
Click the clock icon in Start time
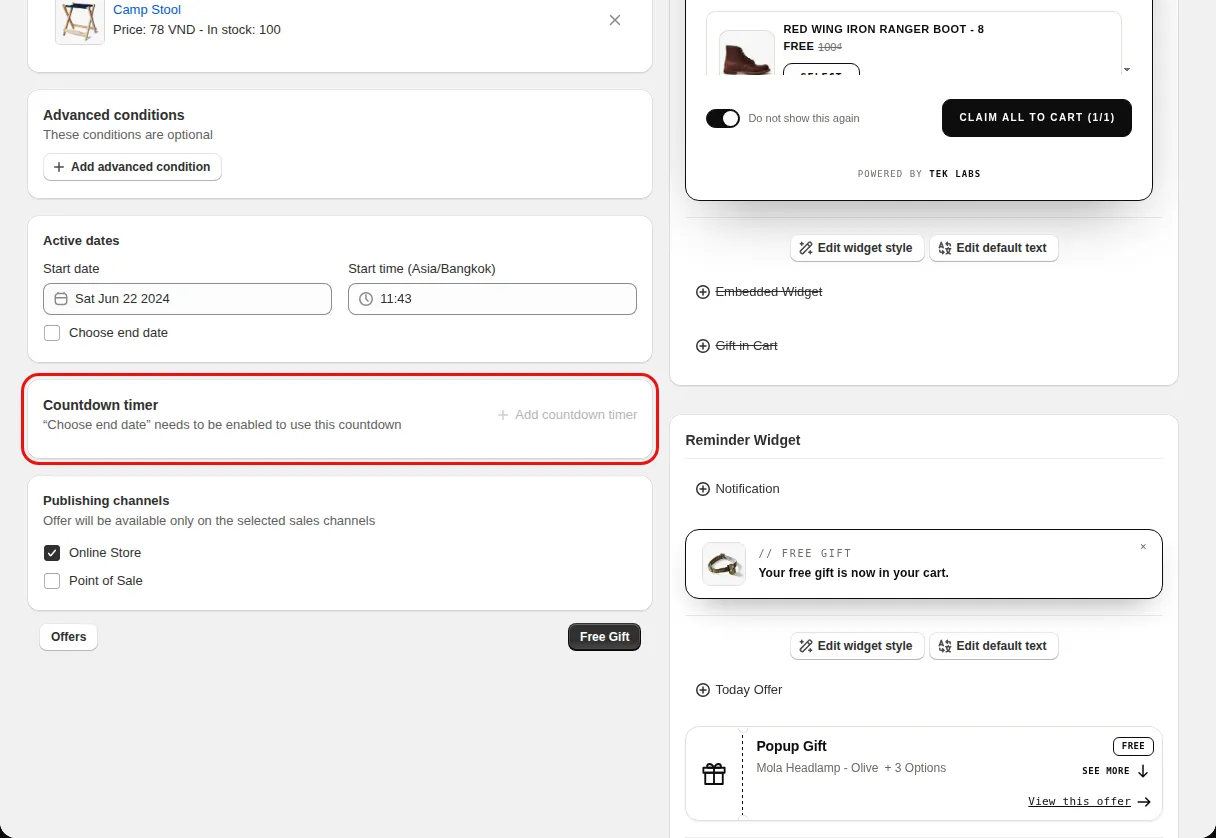pyautogui.click(x=366, y=299)
